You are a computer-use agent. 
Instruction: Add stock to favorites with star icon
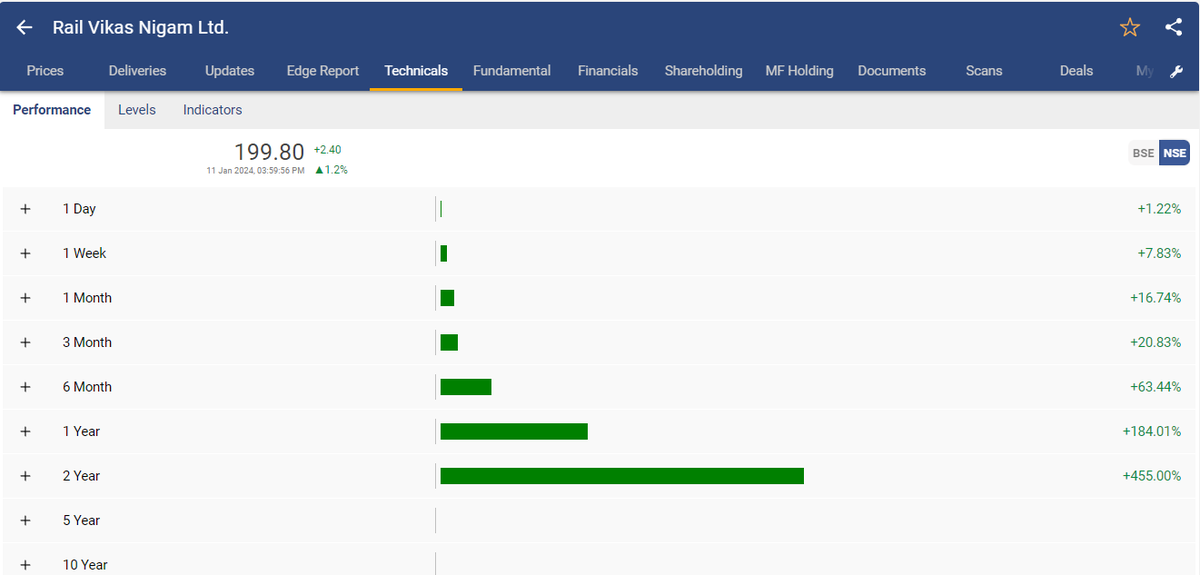point(1130,28)
